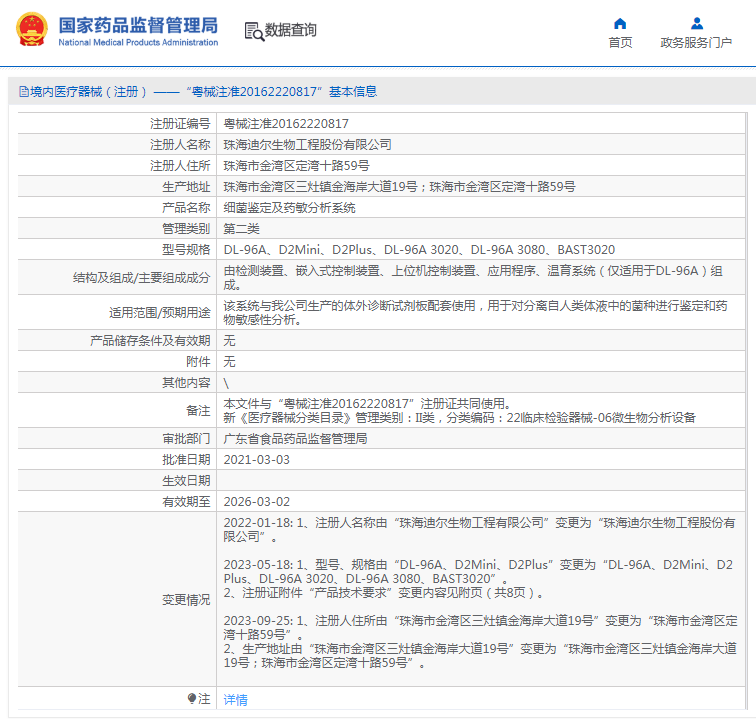Click the backslash in 其他内容 row
The height and width of the screenshot is (719, 756).
click(x=226, y=383)
